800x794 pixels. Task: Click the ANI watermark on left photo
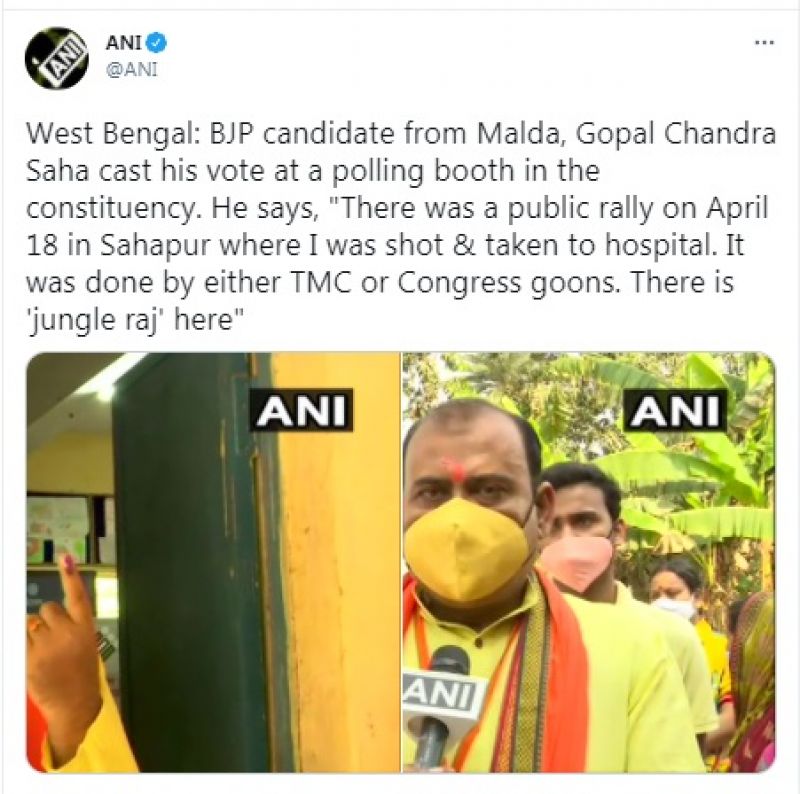[x=301, y=410]
